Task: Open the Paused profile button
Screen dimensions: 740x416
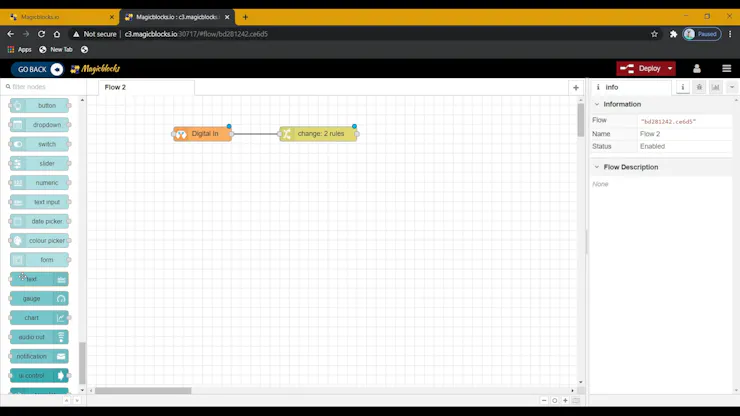Action: point(702,34)
